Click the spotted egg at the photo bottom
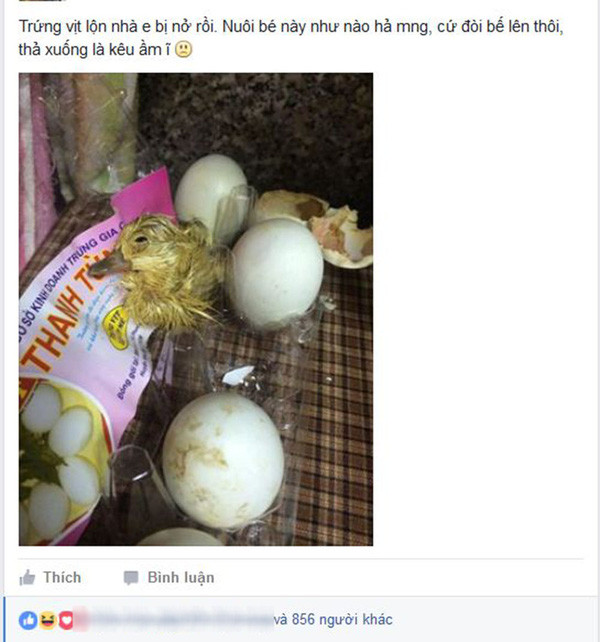Viewport: 600px width, 642px height. (223, 461)
